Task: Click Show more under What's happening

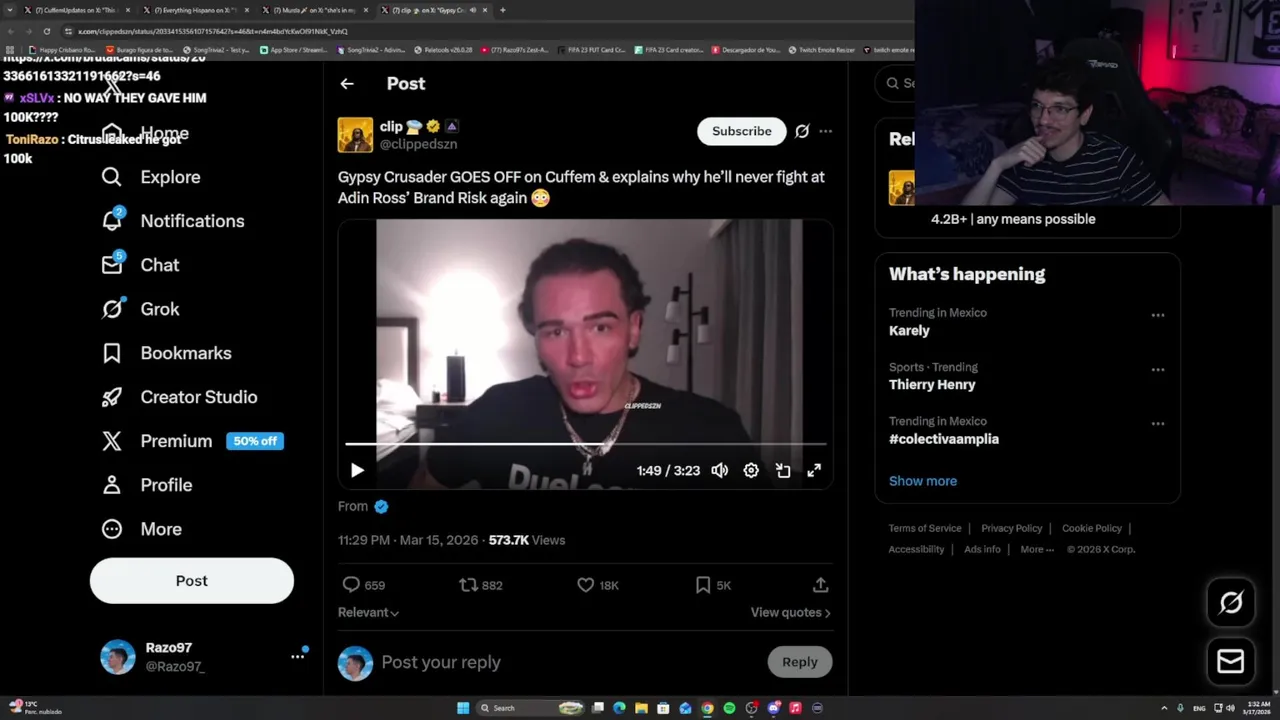Action: click(x=923, y=481)
